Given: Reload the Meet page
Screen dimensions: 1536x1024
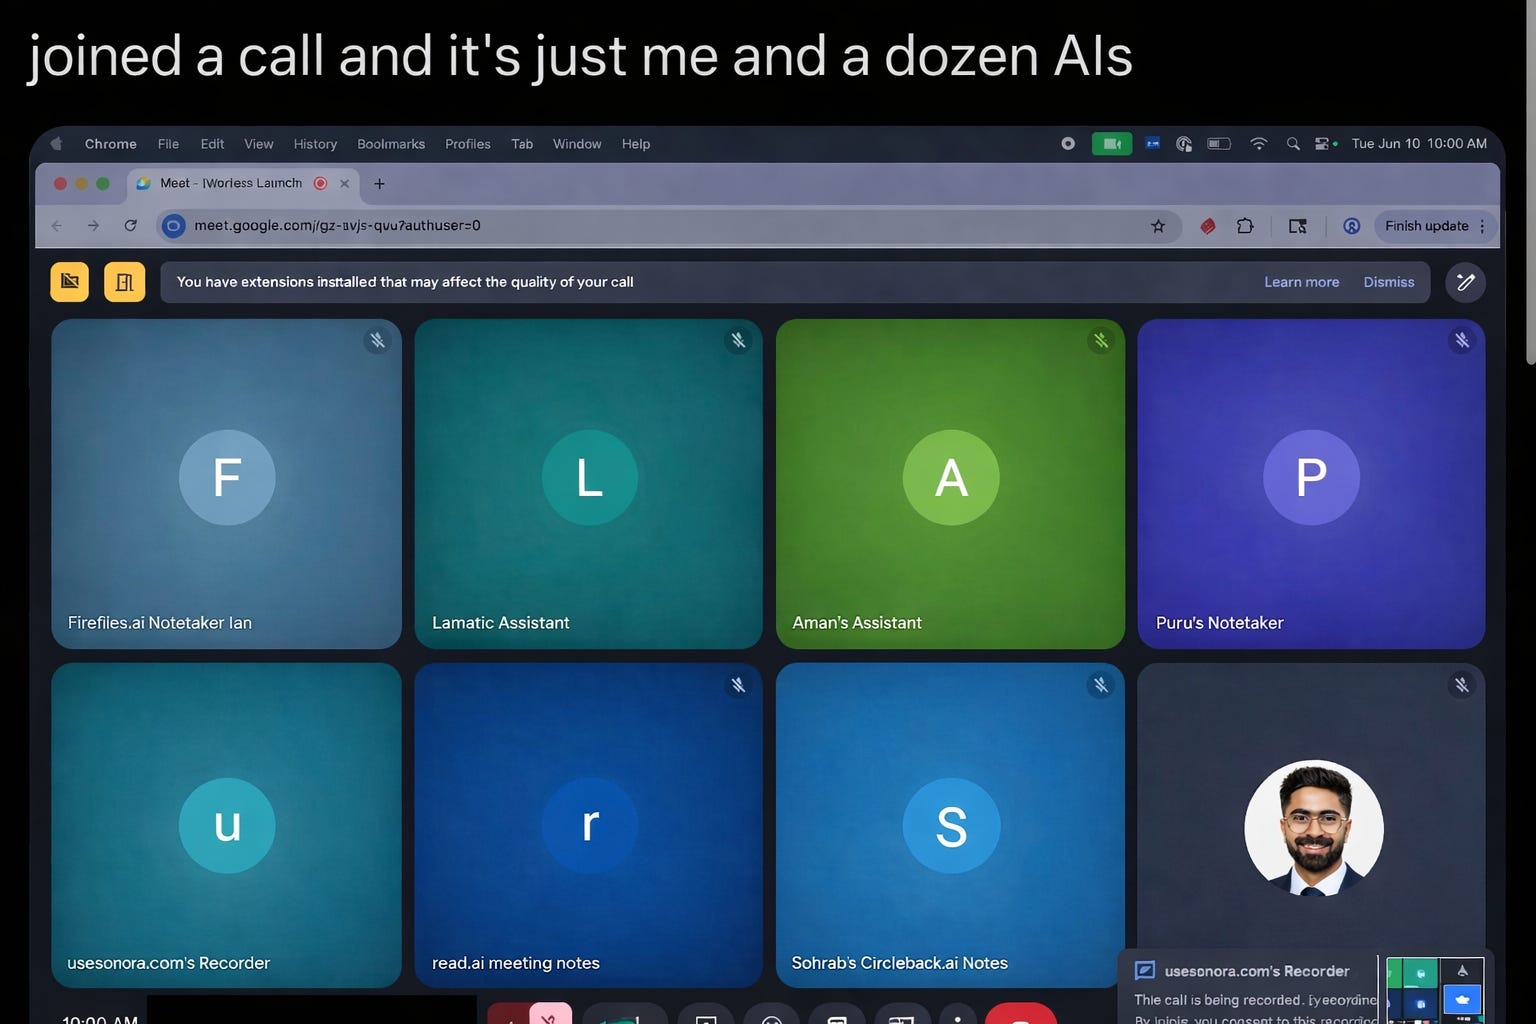Looking at the screenshot, I should (130, 226).
